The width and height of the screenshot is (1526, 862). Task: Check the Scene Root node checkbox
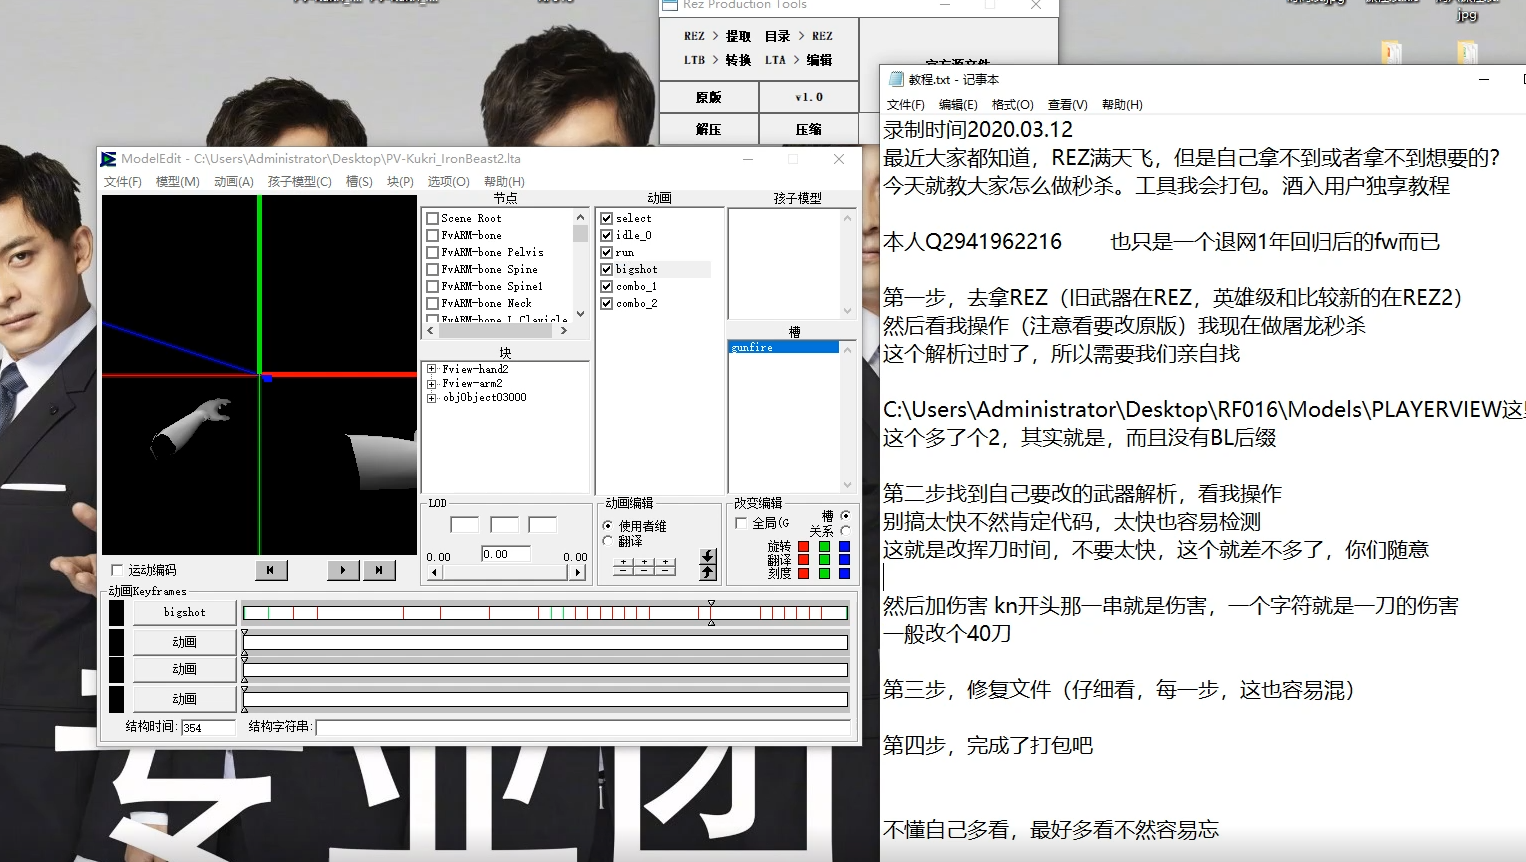pos(433,218)
